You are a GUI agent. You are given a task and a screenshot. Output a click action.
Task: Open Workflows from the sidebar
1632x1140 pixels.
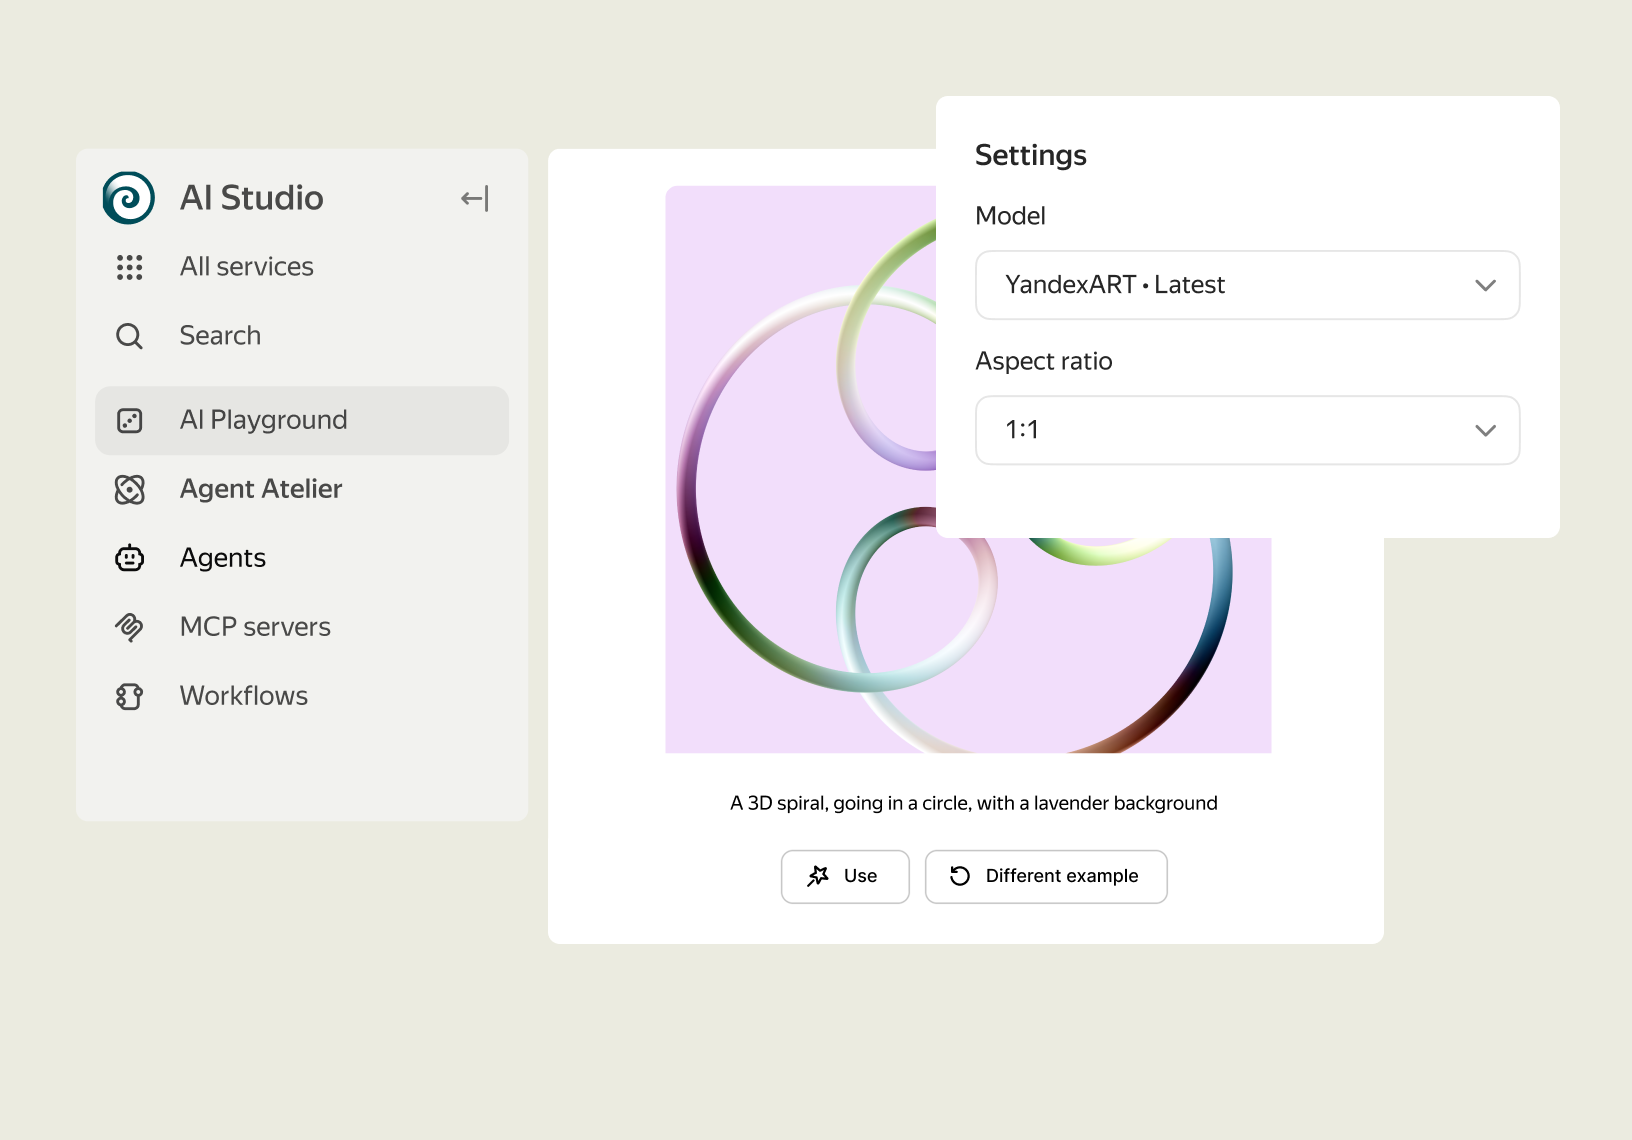(x=244, y=696)
